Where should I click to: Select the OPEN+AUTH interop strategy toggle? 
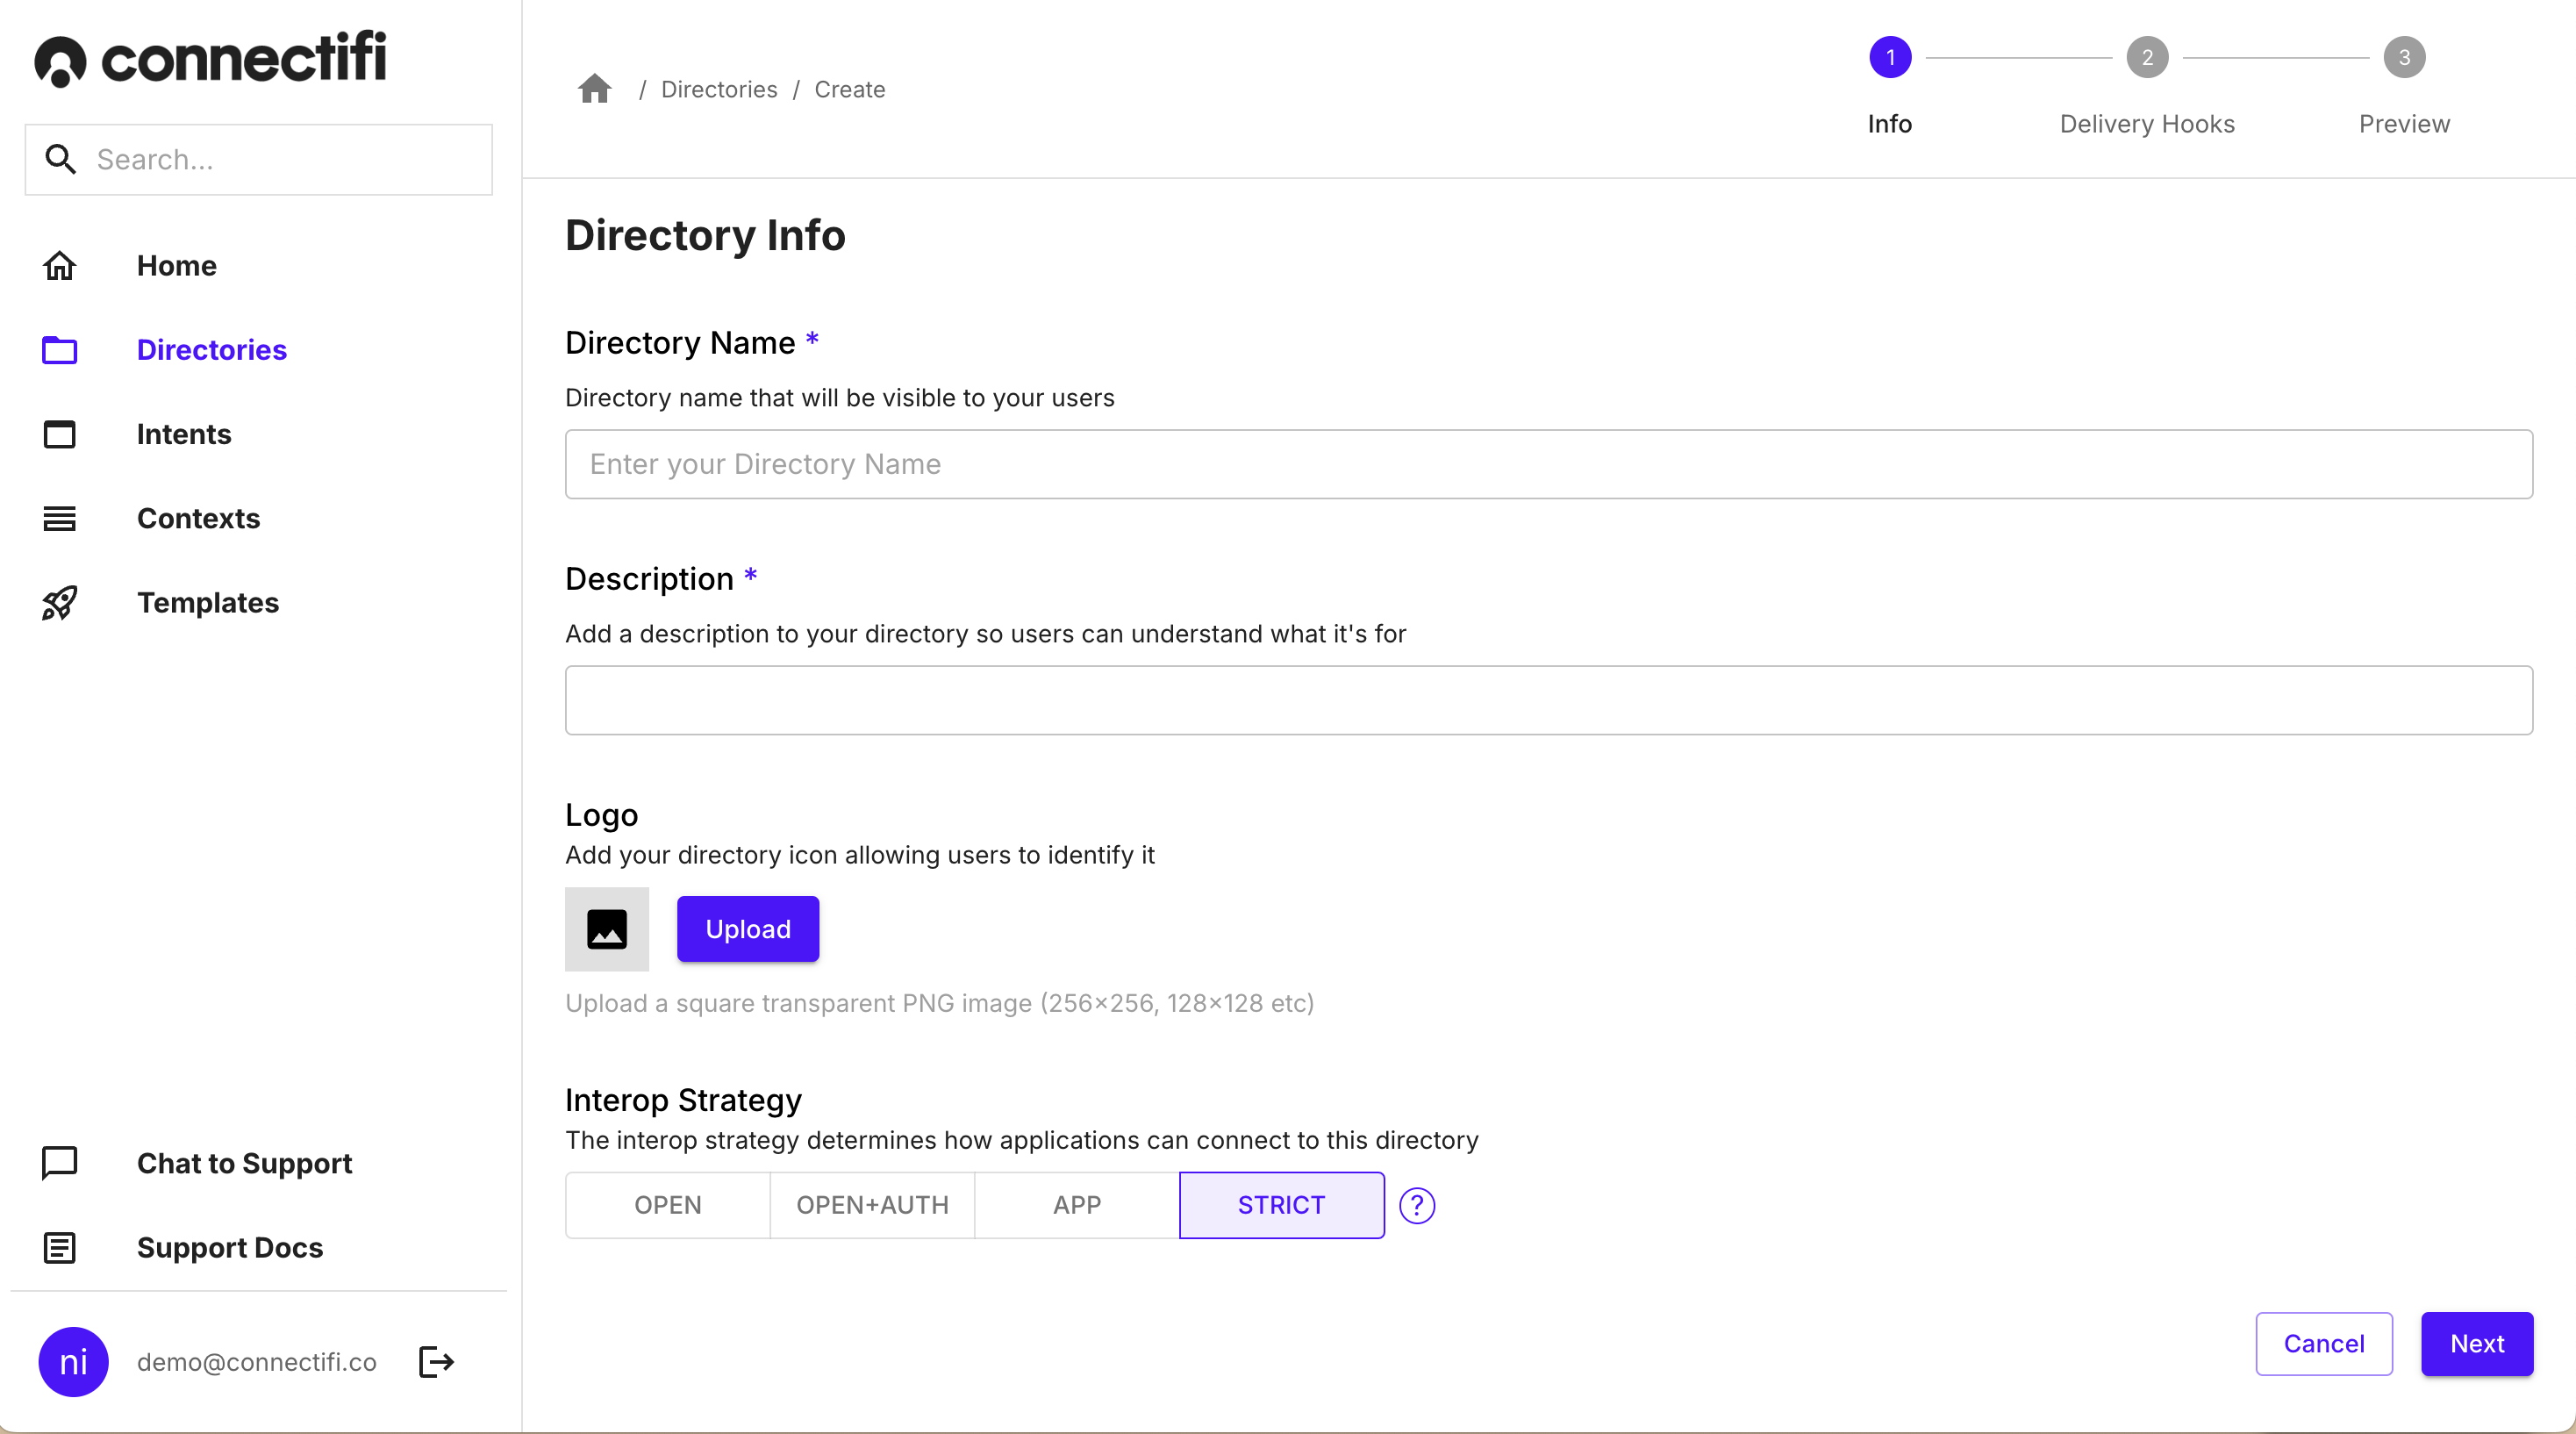pos(872,1204)
